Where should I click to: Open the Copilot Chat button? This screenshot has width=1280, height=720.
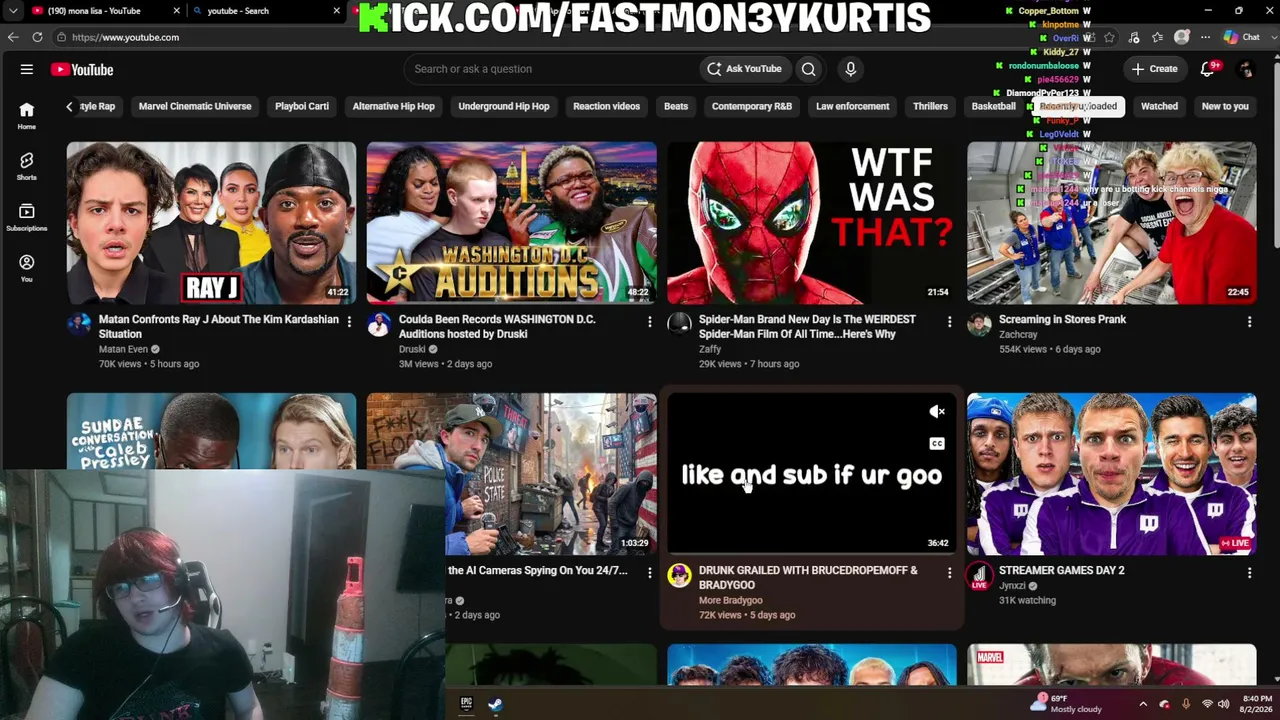coord(1241,37)
